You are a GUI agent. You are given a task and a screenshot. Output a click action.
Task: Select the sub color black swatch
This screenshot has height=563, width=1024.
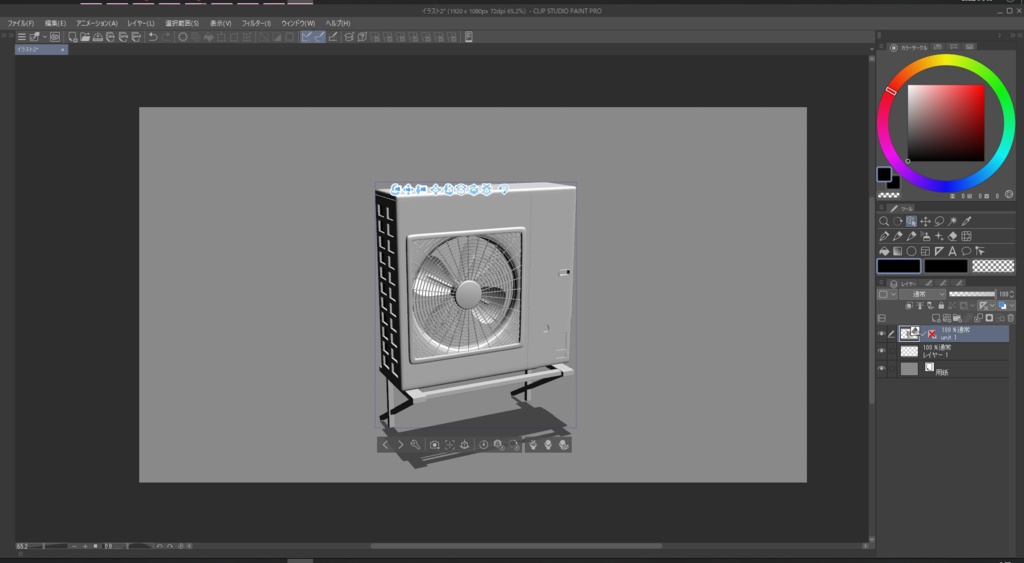click(x=946, y=266)
